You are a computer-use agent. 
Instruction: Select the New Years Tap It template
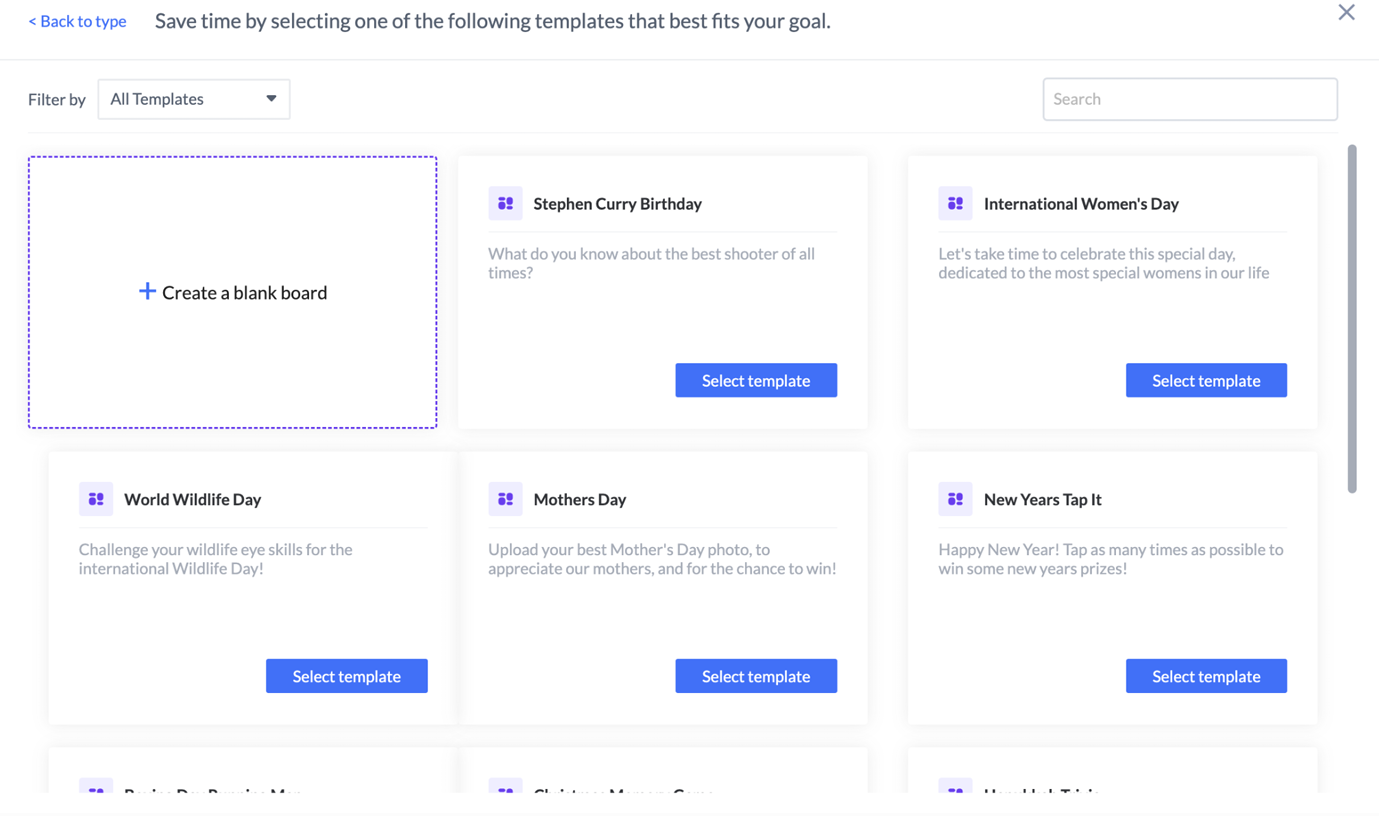[x=1205, y=676]
